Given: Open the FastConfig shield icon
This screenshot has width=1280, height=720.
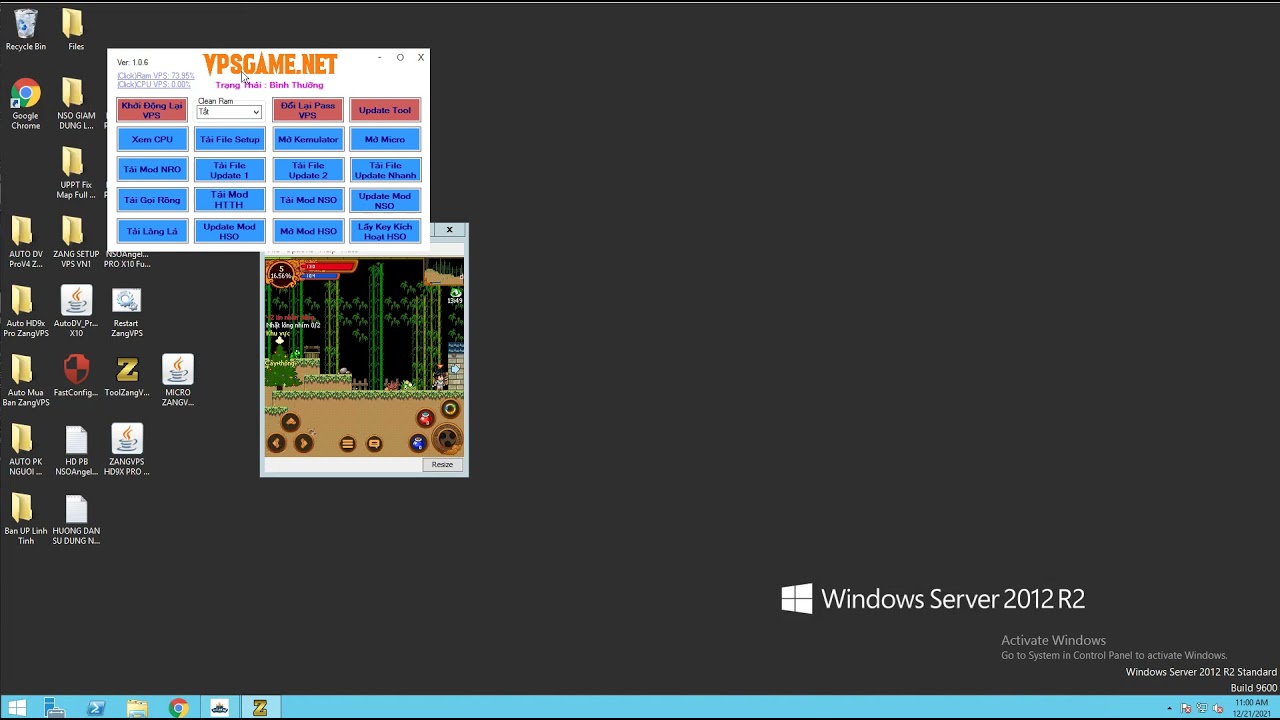Looking at the screenshot, I should pyautogui.click(x=76, y=376).
